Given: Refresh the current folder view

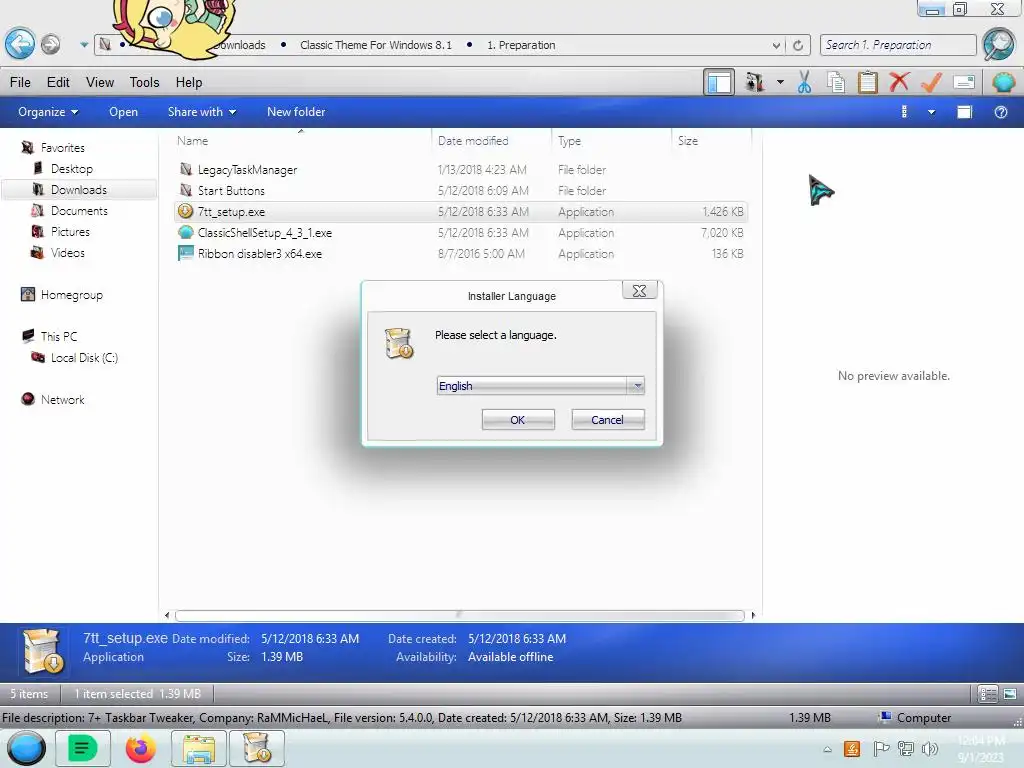Looking at the screenshot, I should (798, 46).
